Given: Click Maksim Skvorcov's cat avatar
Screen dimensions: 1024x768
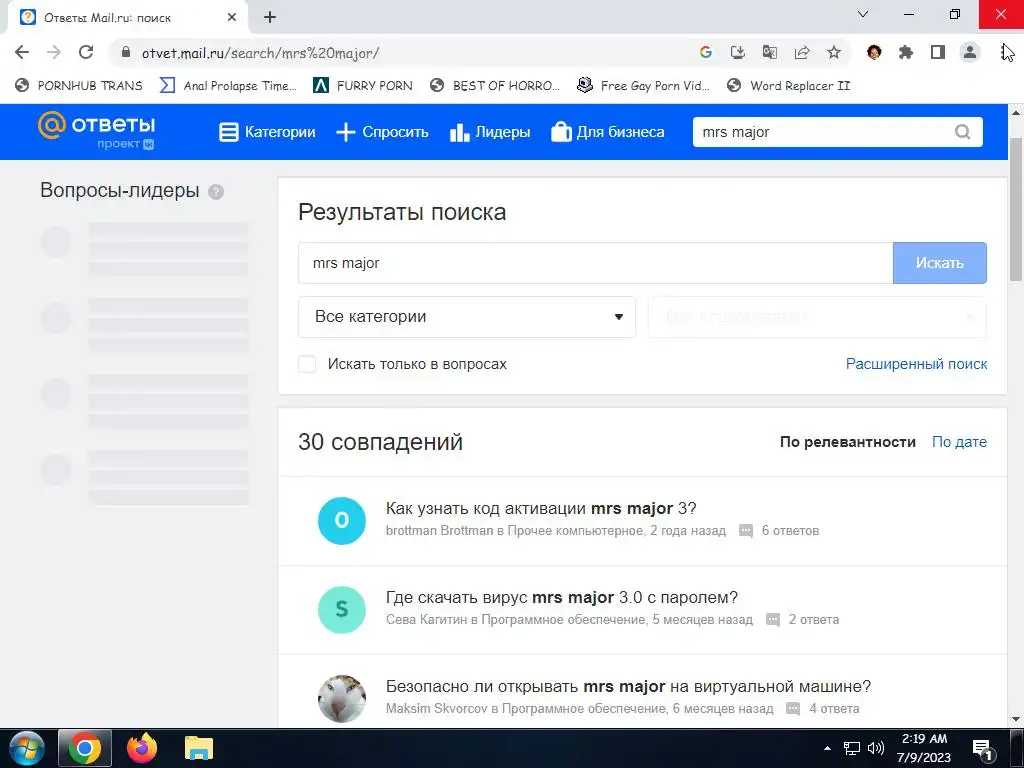Looking at the screenshot, I should click(342, 698).
